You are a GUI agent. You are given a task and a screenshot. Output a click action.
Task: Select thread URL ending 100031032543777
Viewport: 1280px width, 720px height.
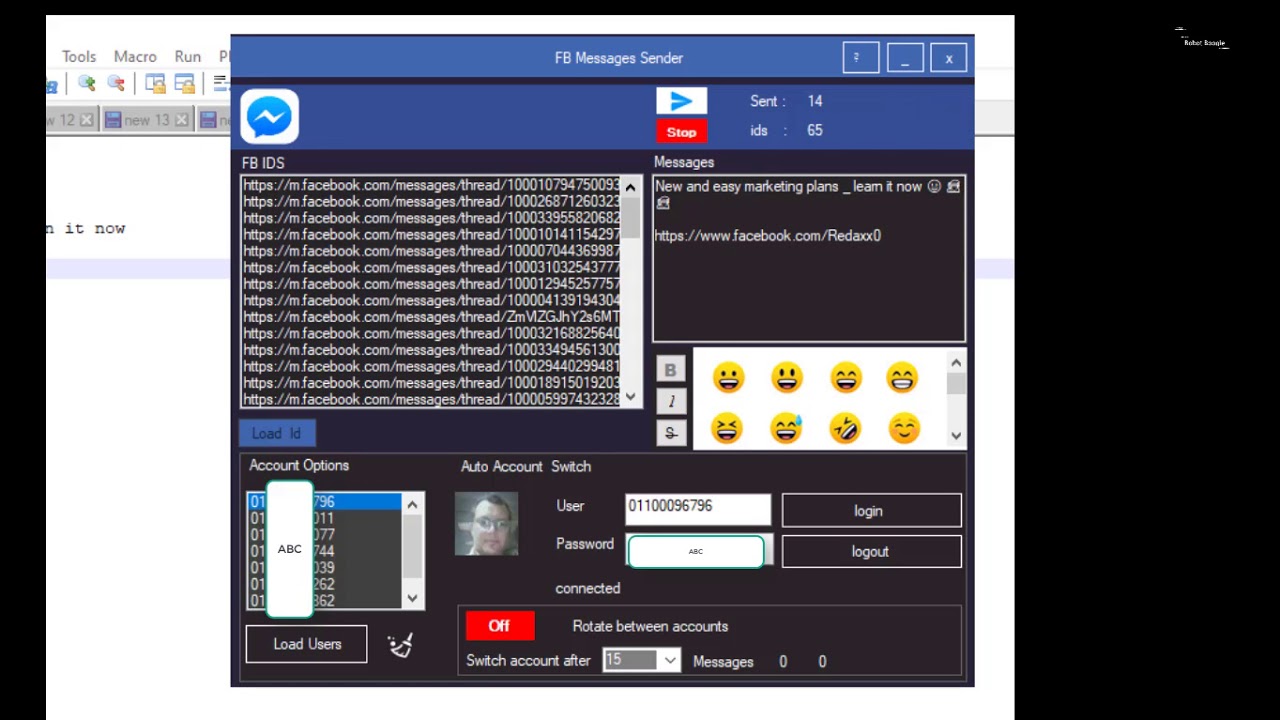(431, 267)
